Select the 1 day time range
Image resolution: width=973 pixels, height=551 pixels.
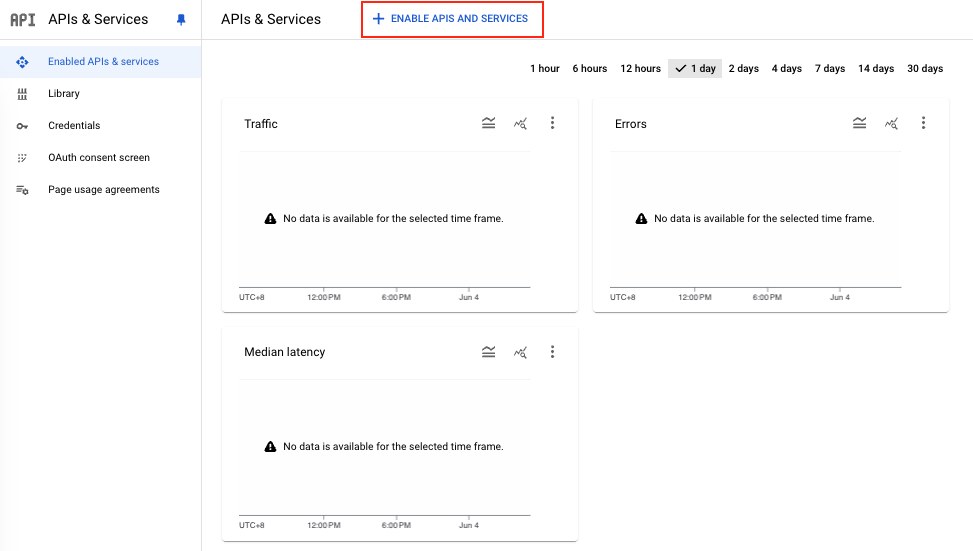coord(695,68)
